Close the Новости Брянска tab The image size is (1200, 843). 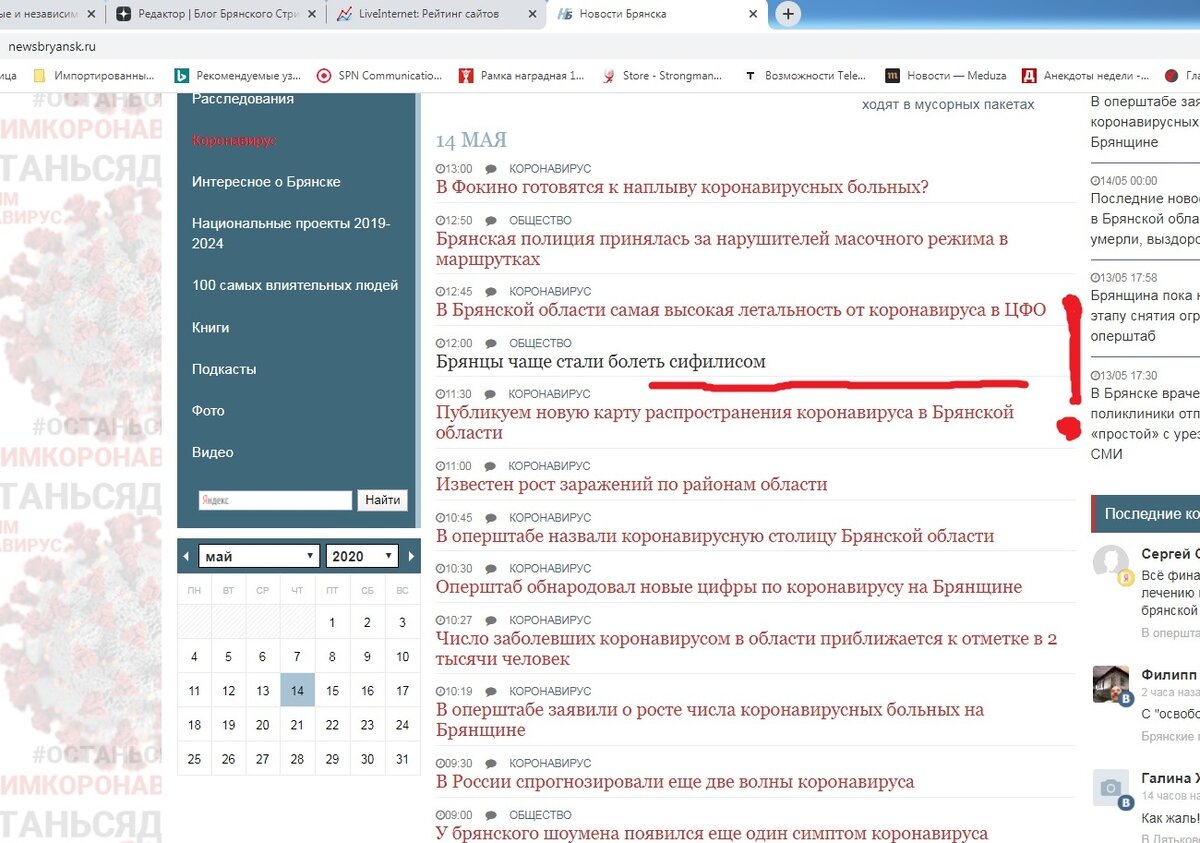[x=751, y=14]
